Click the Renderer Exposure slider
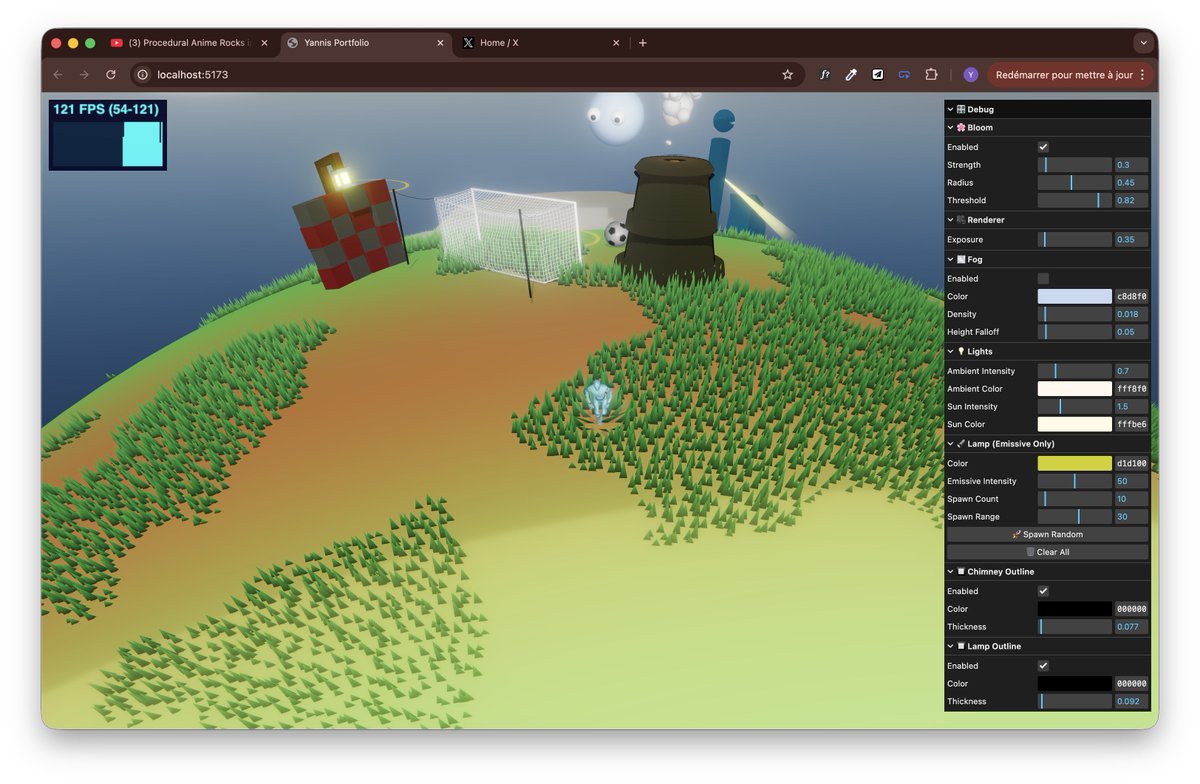The image size is (1200, 784). [x=1075, y=240]
